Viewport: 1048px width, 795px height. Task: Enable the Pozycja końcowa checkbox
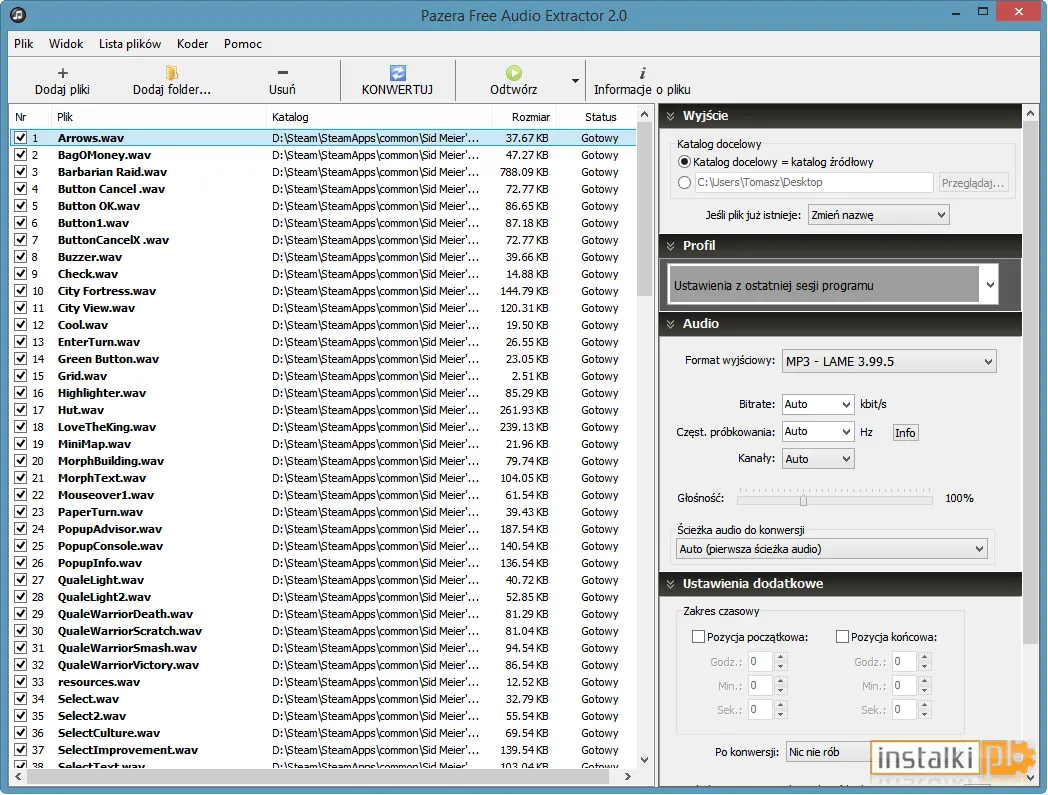coord(842,637)
